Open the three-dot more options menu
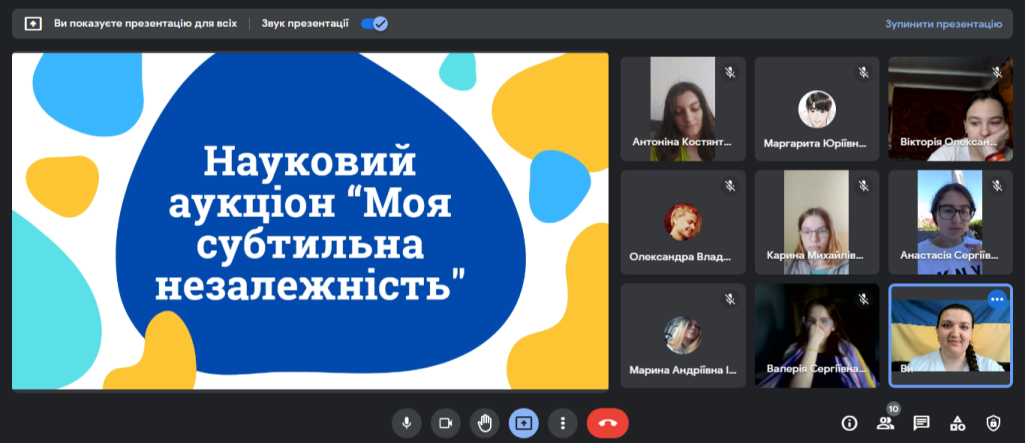The image size is (1025, 443). pyautogui.click(x=563, y=423)
